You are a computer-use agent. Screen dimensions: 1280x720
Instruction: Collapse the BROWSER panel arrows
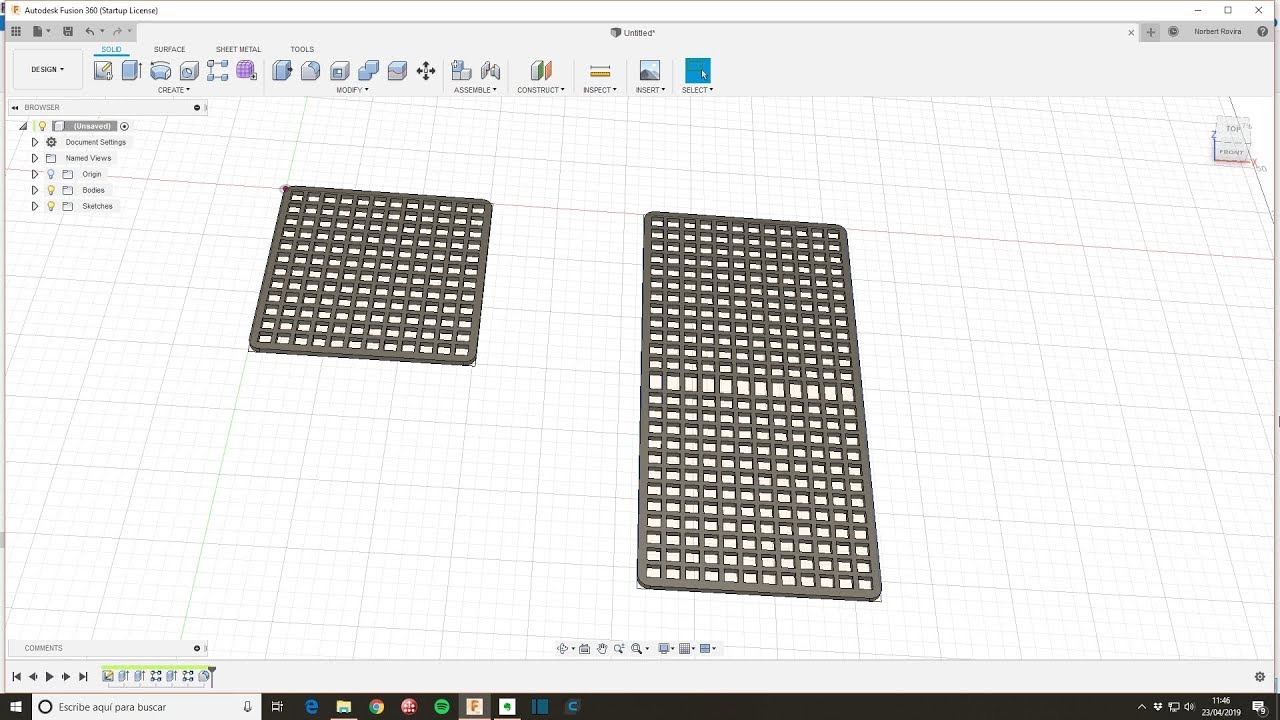[14, 107]
